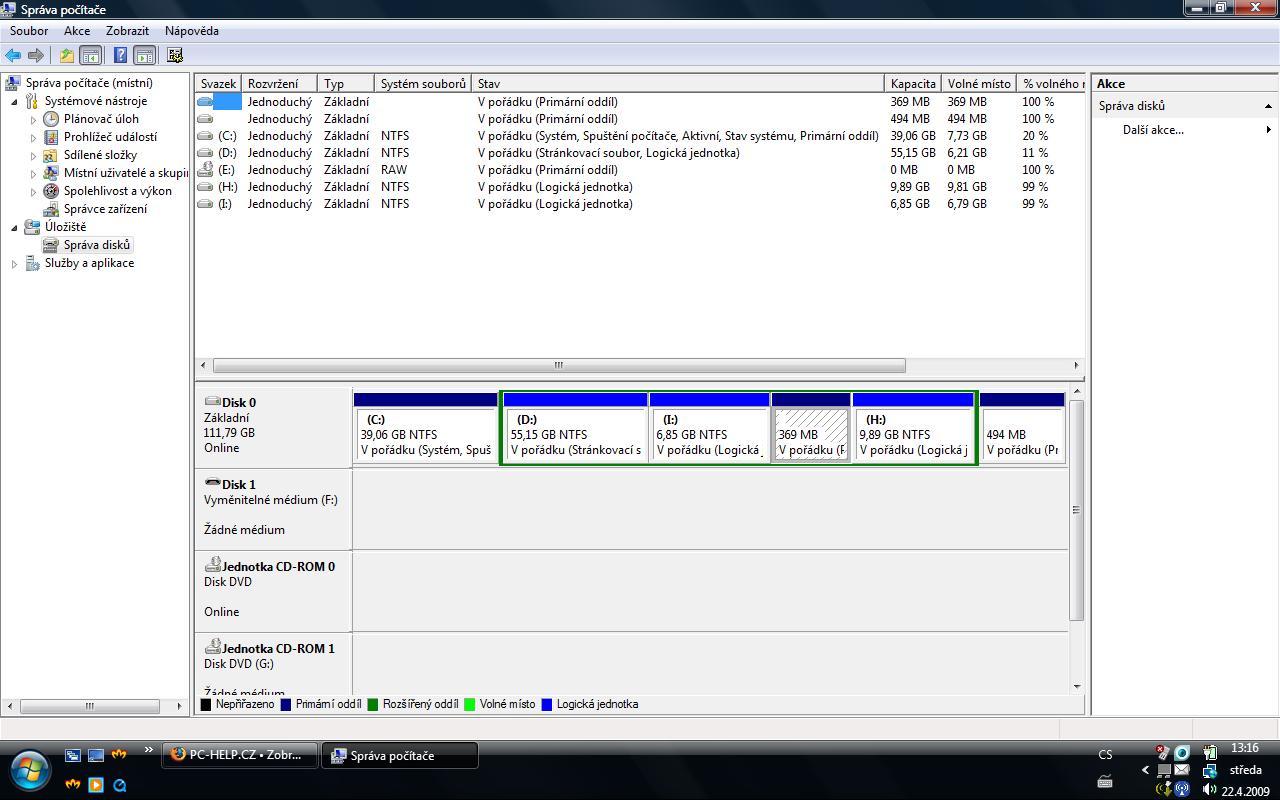Click the Back arrow toolbar icon
Screen dimensions: 1280x800
(13, 56)
